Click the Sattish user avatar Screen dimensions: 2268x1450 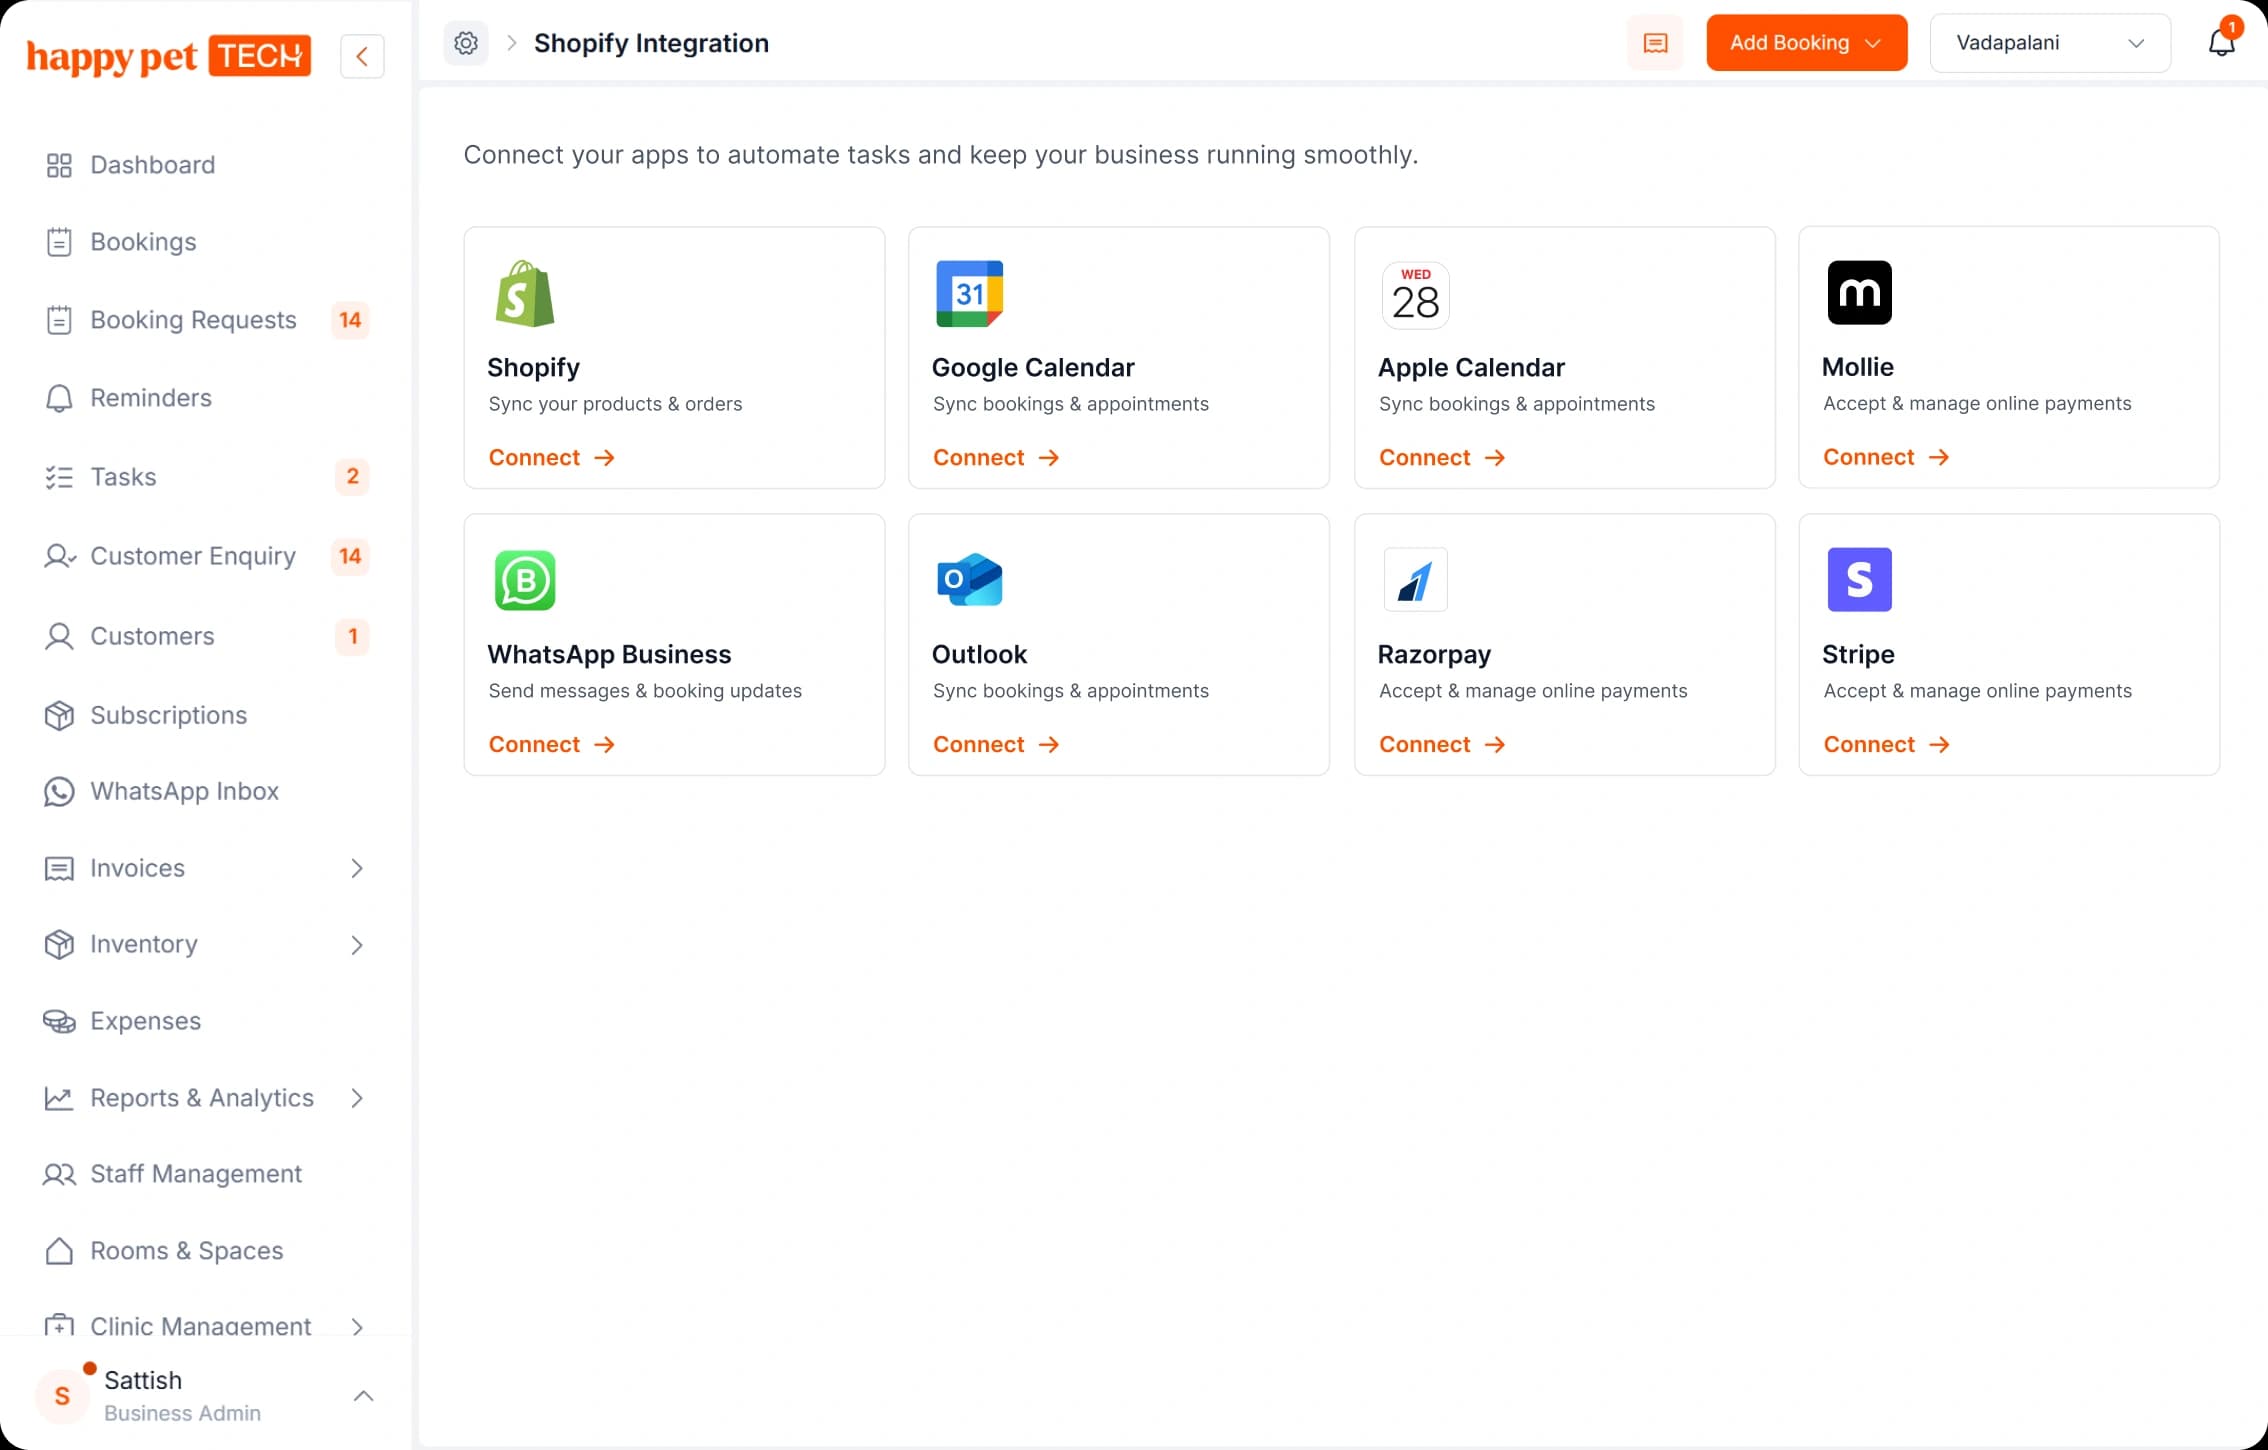click(x=62, y=1396)
